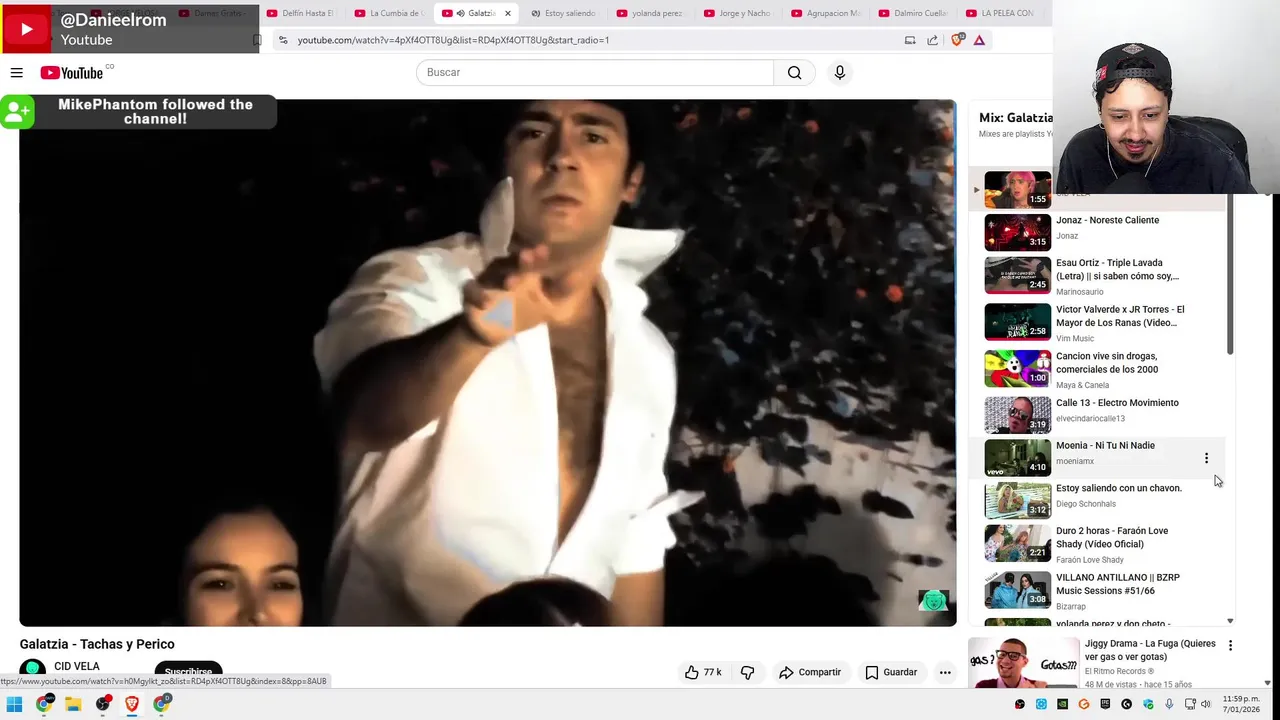
Task: Click the Mix: Galatzia playlist title
Action: [1015, 117]
